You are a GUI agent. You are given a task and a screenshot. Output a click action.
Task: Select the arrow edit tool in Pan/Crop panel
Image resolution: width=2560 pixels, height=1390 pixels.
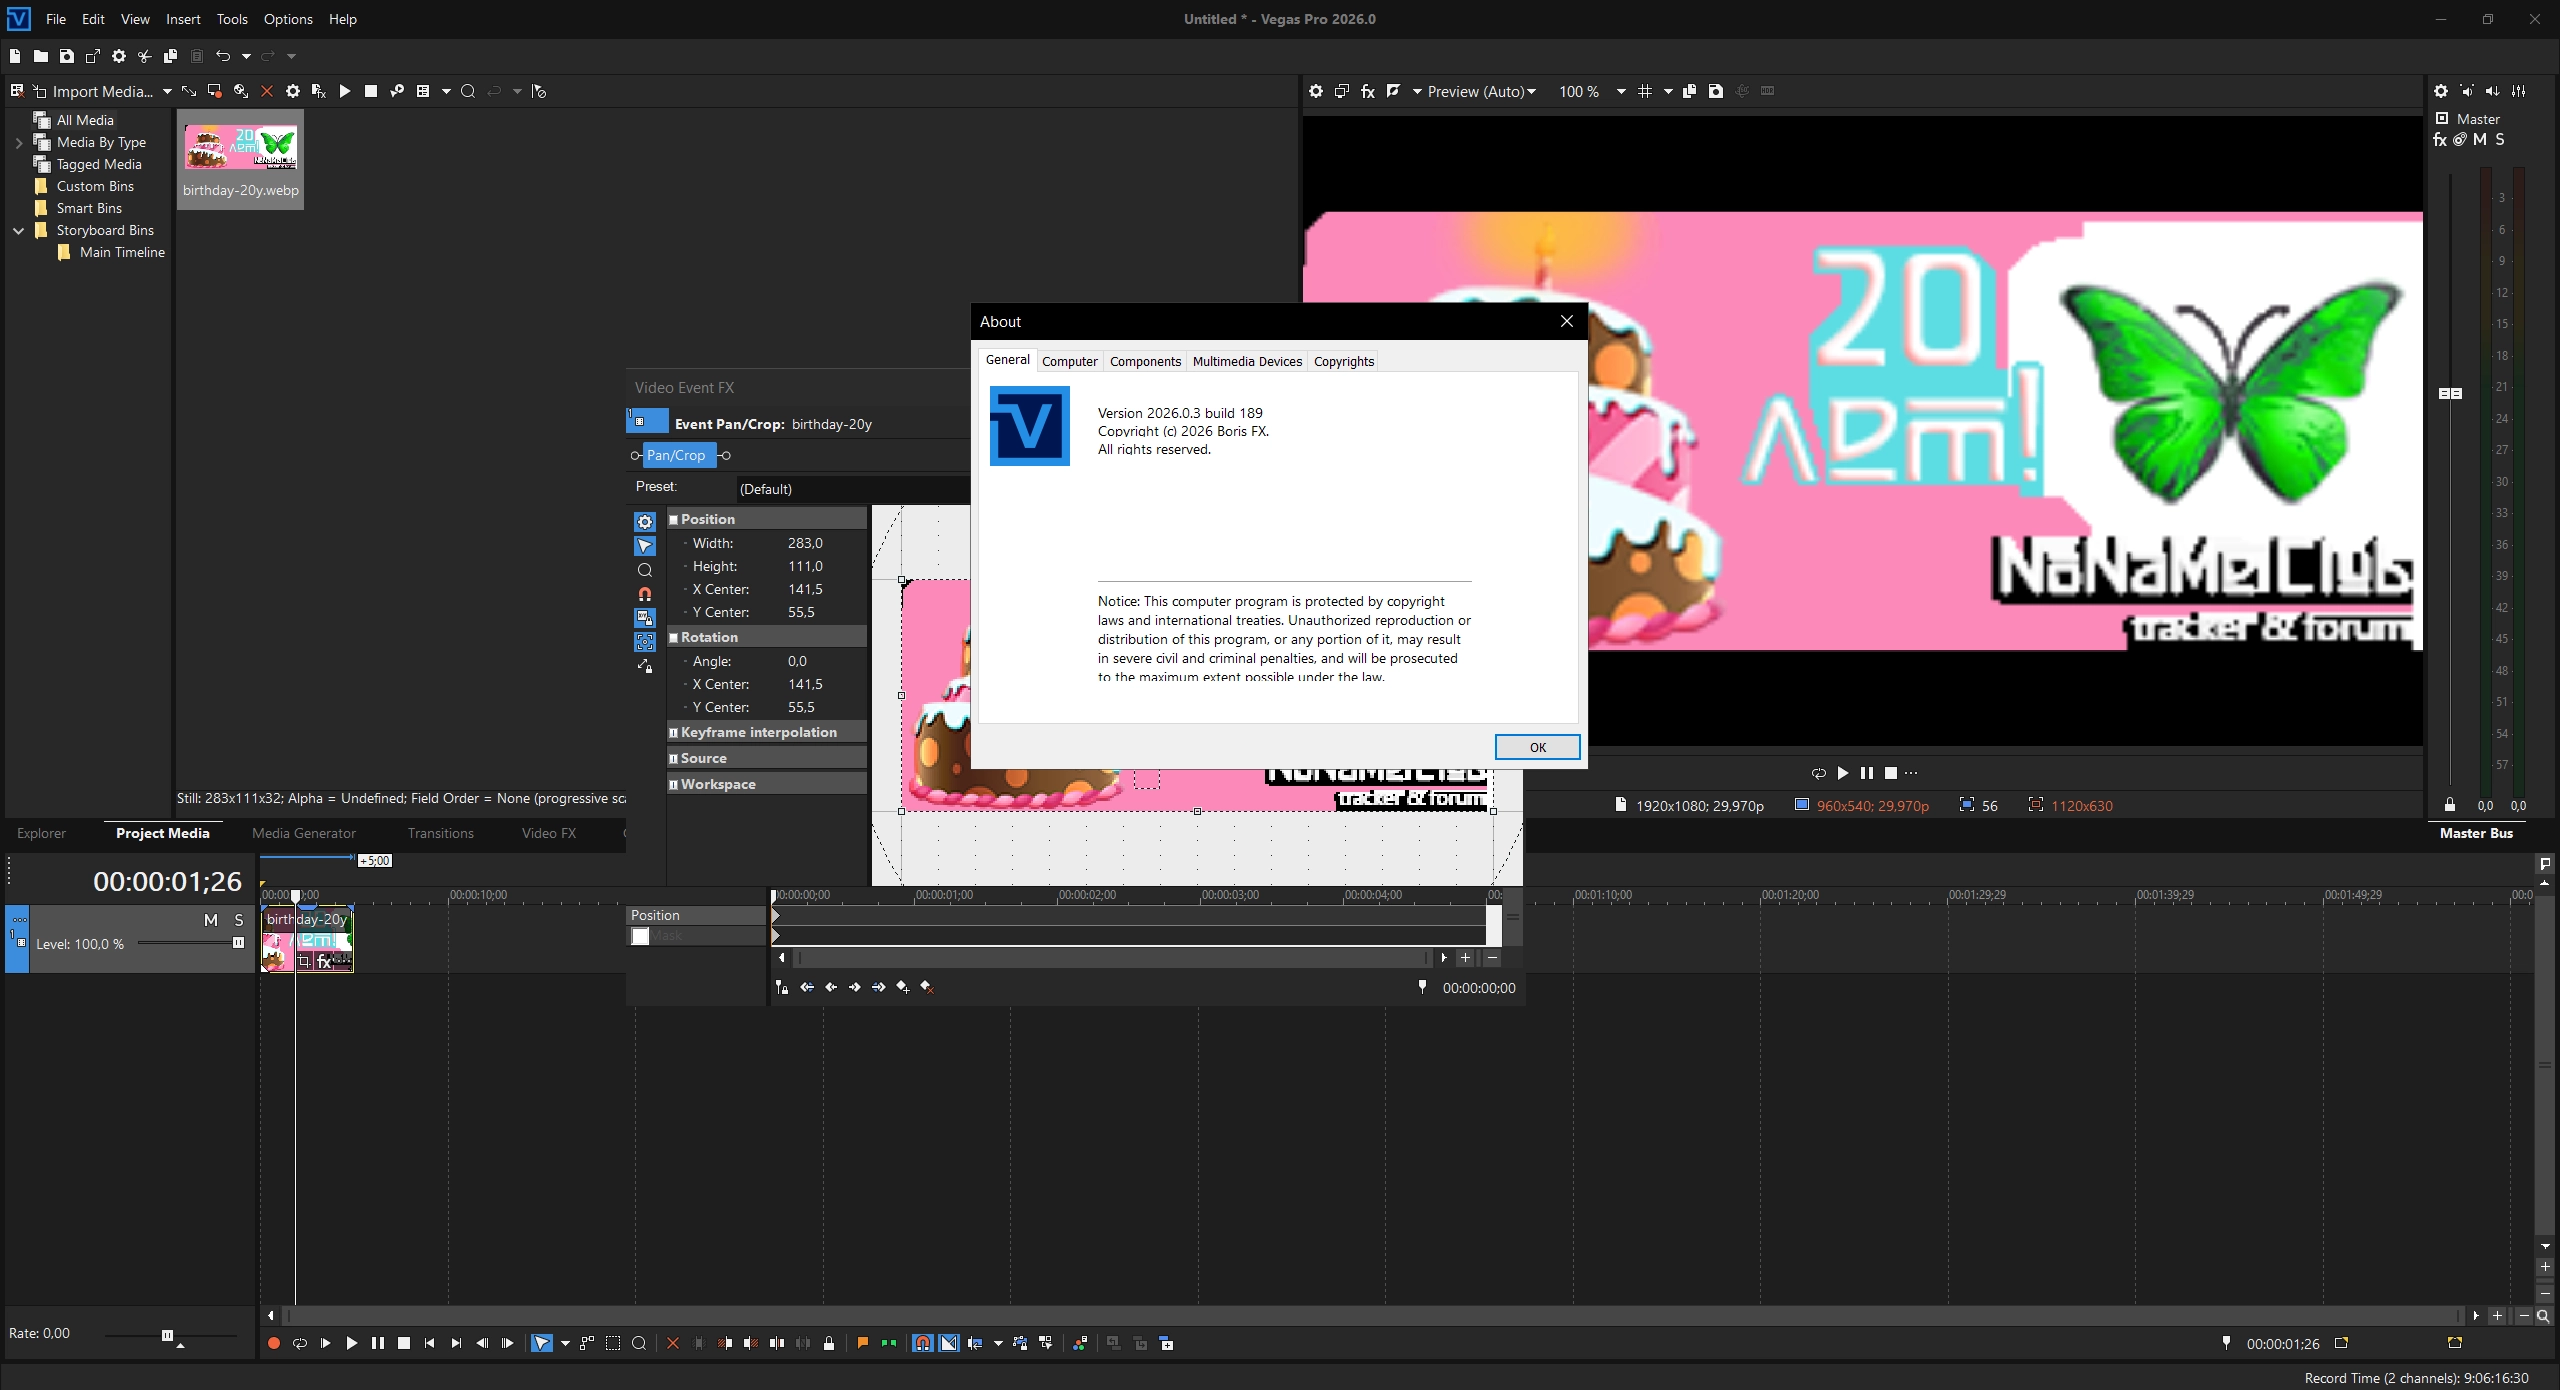pos(645,546)
